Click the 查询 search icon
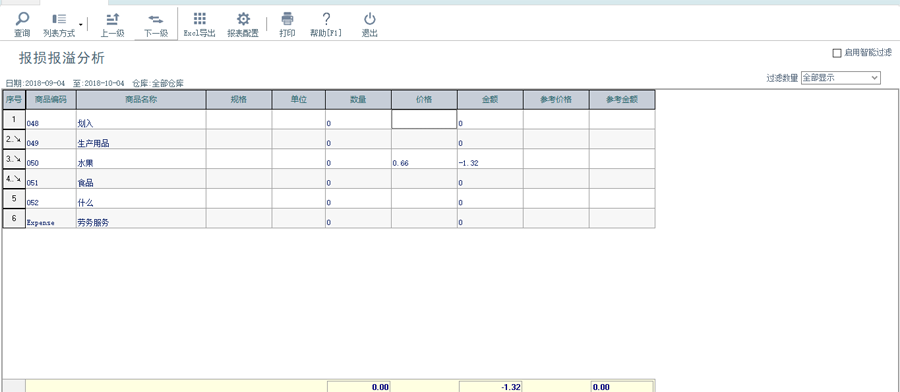 tap(22, 19)
